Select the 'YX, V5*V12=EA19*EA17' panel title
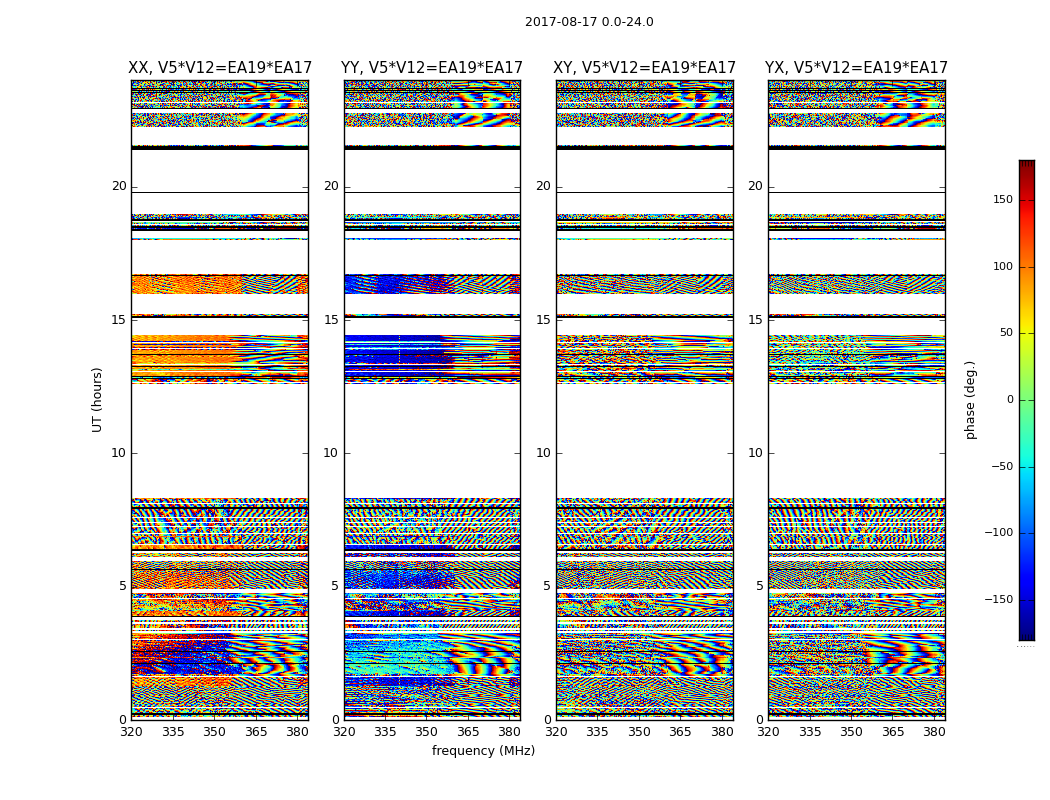Viewport: 1050px width, 800px height. [856, 68]
